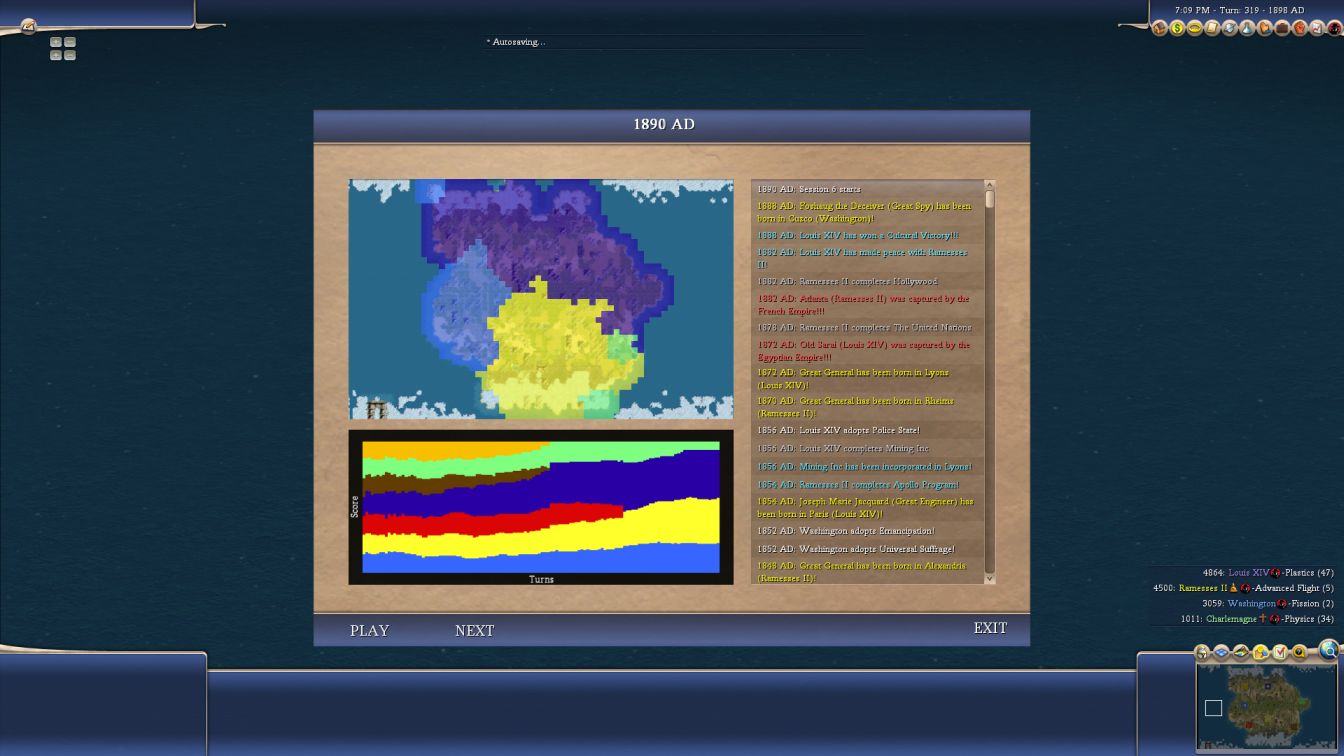Toggle the resource display magnifier button

(1299, 653)
